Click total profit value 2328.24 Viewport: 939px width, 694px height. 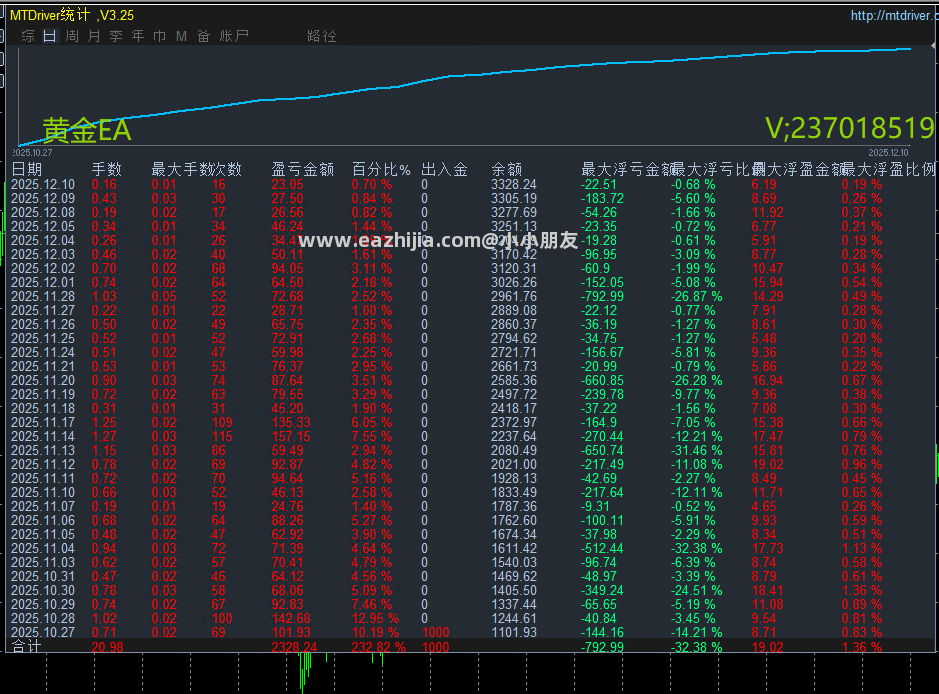point(294,647)
